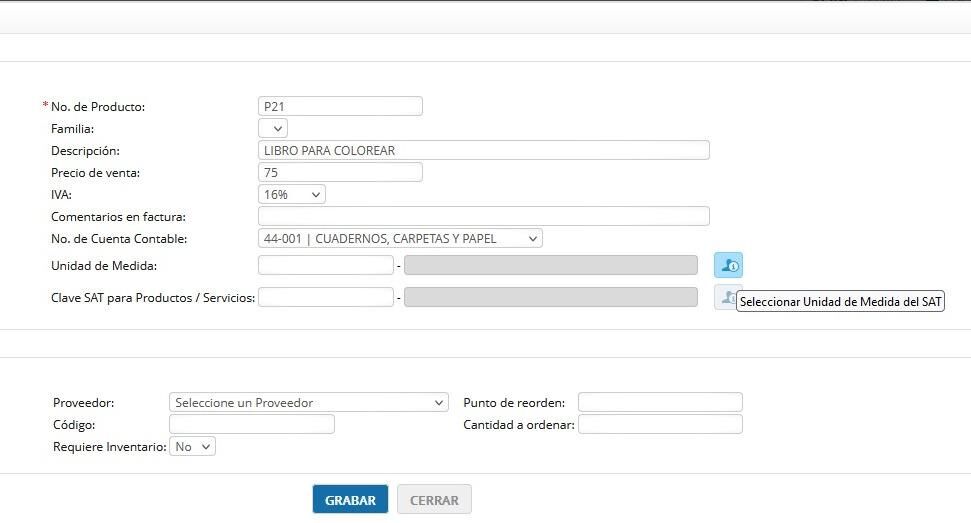The width and height of the screenshot is (971, 523).
Task: Select the Cantidad a ordenar field
Action: point(660,424)
